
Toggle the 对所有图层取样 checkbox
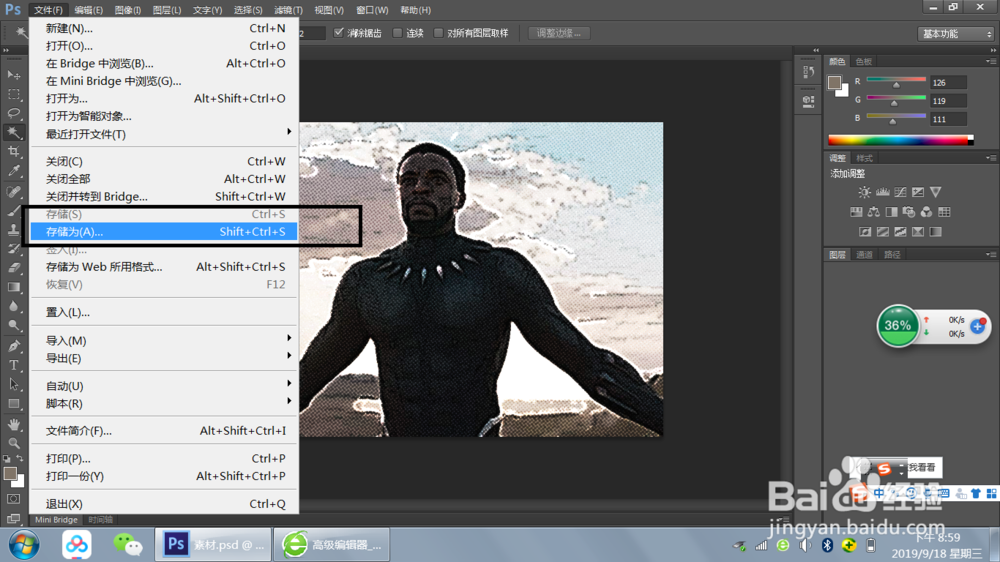point(438,33)
